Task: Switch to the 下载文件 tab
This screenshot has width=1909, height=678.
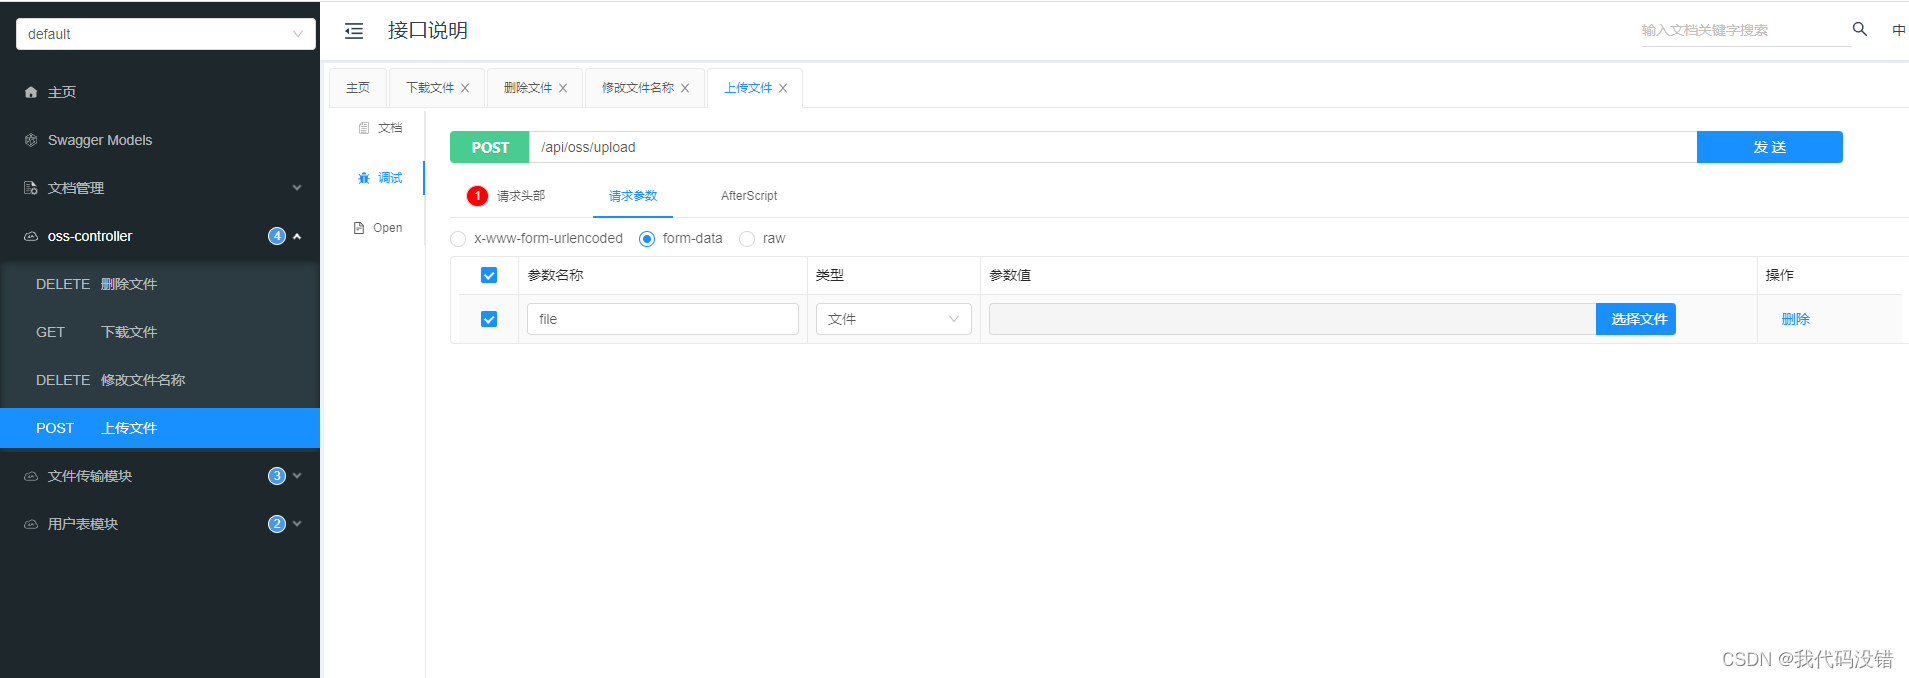Action: point(430,88)
